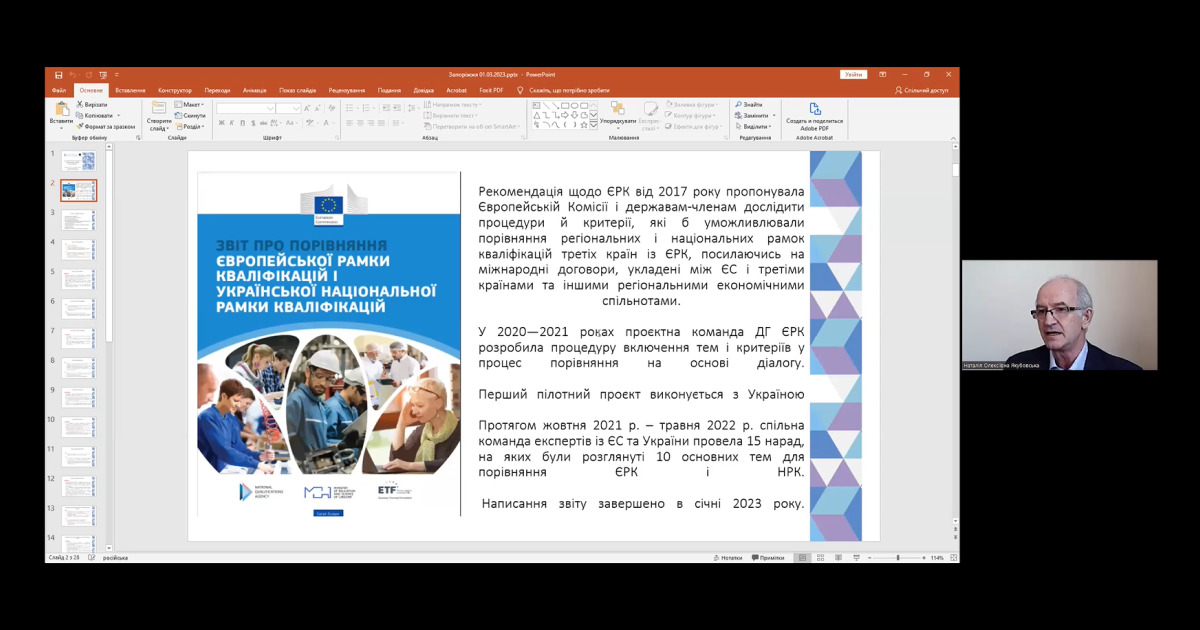This screenshot has width=1200, height=630.
Task: Toggle the Notes (Нотатки) pane
Action: 727,557
